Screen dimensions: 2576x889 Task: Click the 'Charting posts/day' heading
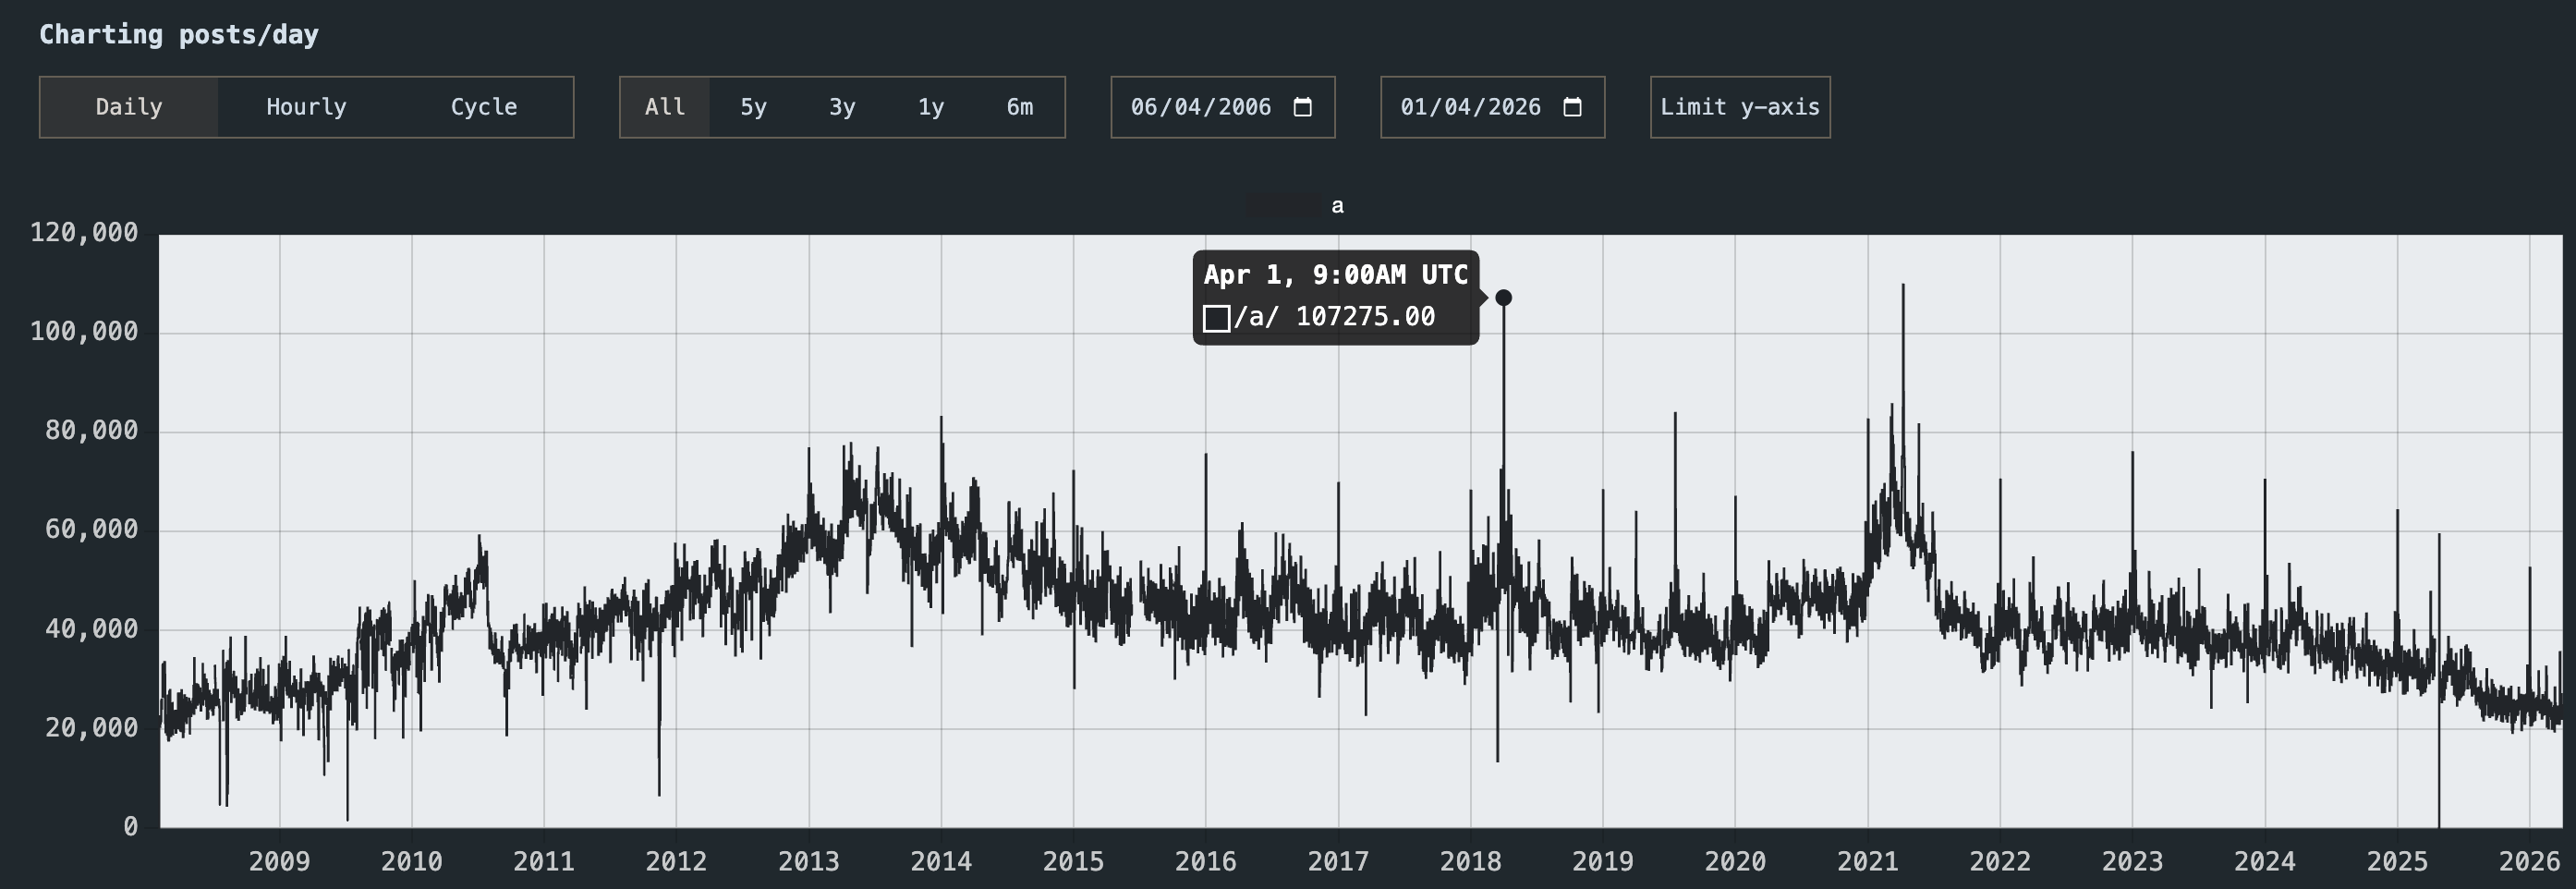click(x=179, y=35)
